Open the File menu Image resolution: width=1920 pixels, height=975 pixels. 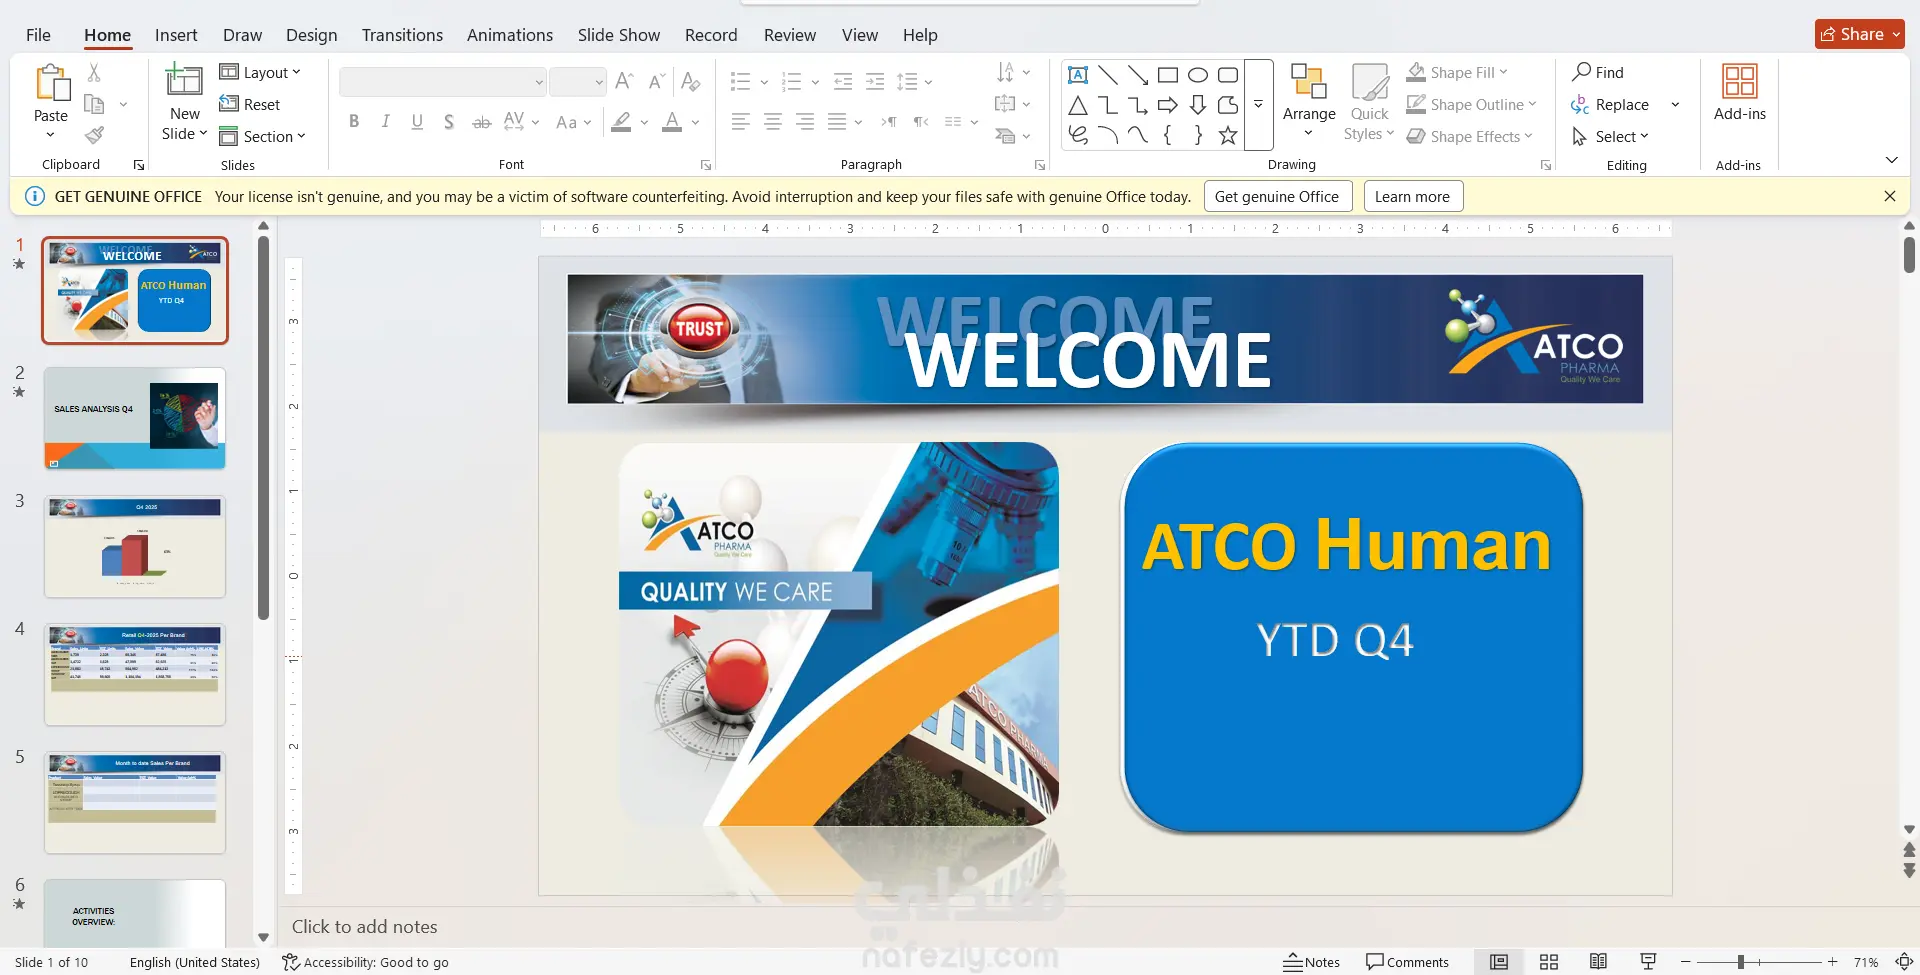(38, 35)
